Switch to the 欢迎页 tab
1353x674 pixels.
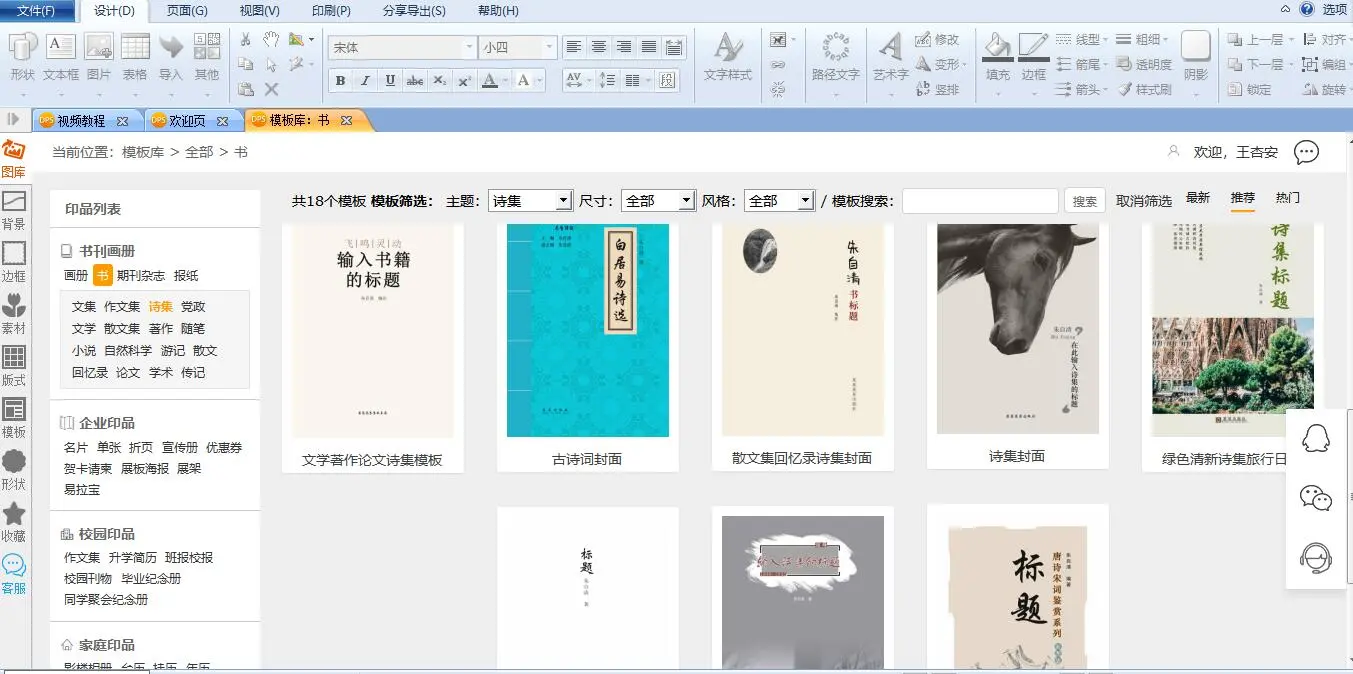click(x=187, y=121)
